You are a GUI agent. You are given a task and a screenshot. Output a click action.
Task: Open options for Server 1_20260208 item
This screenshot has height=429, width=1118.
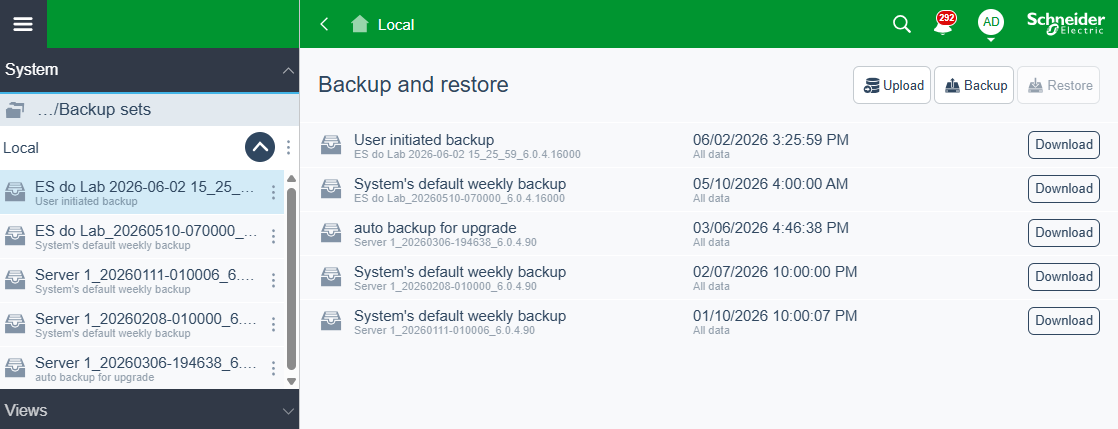point(273,325)
